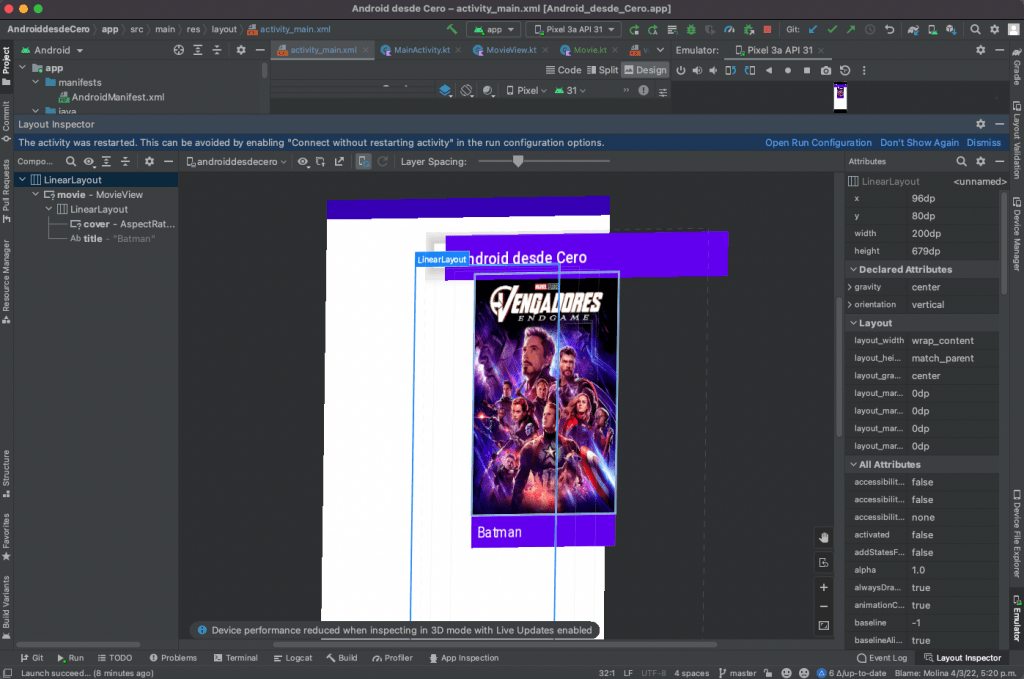Screen dimensions: 1024x679
Task: Collapse the All Attributes section
Action: tap(853, 464)
